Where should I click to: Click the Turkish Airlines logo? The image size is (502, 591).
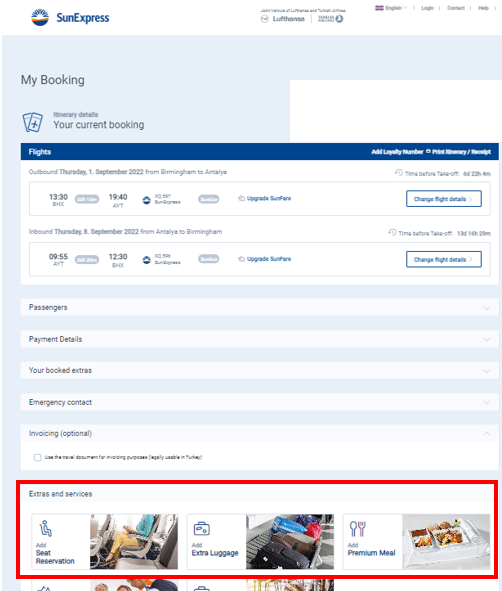(331, 19)
